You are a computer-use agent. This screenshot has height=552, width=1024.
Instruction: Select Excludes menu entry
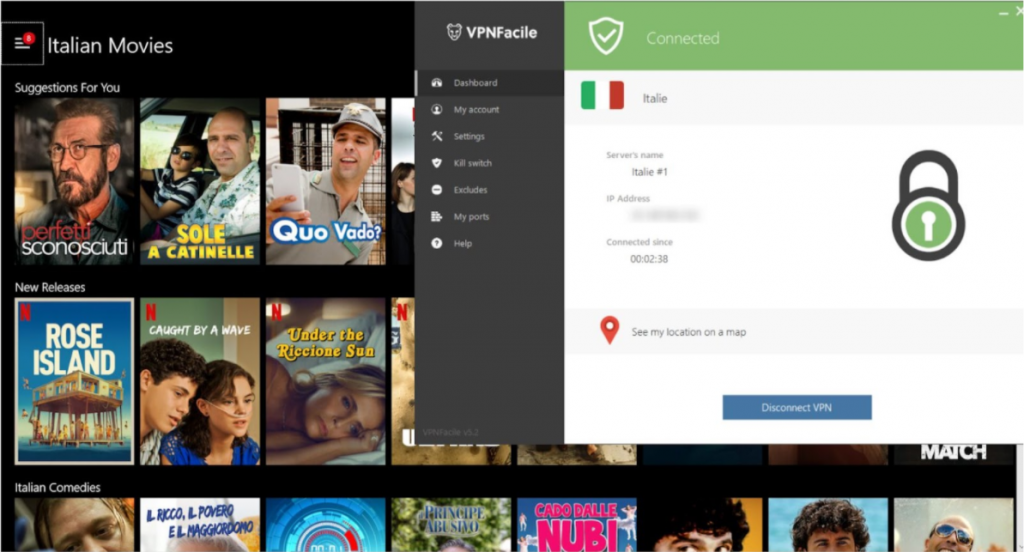pos(489,190)
